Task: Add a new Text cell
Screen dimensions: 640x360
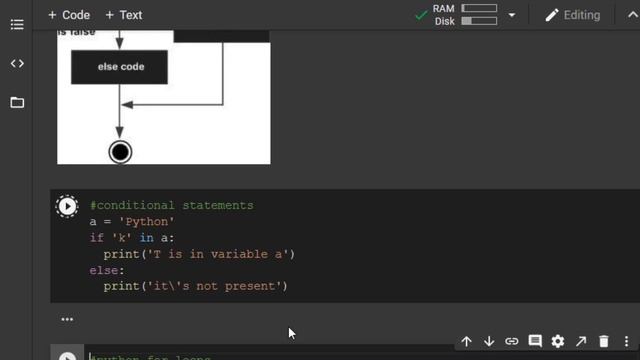Action: pos(124,15)
